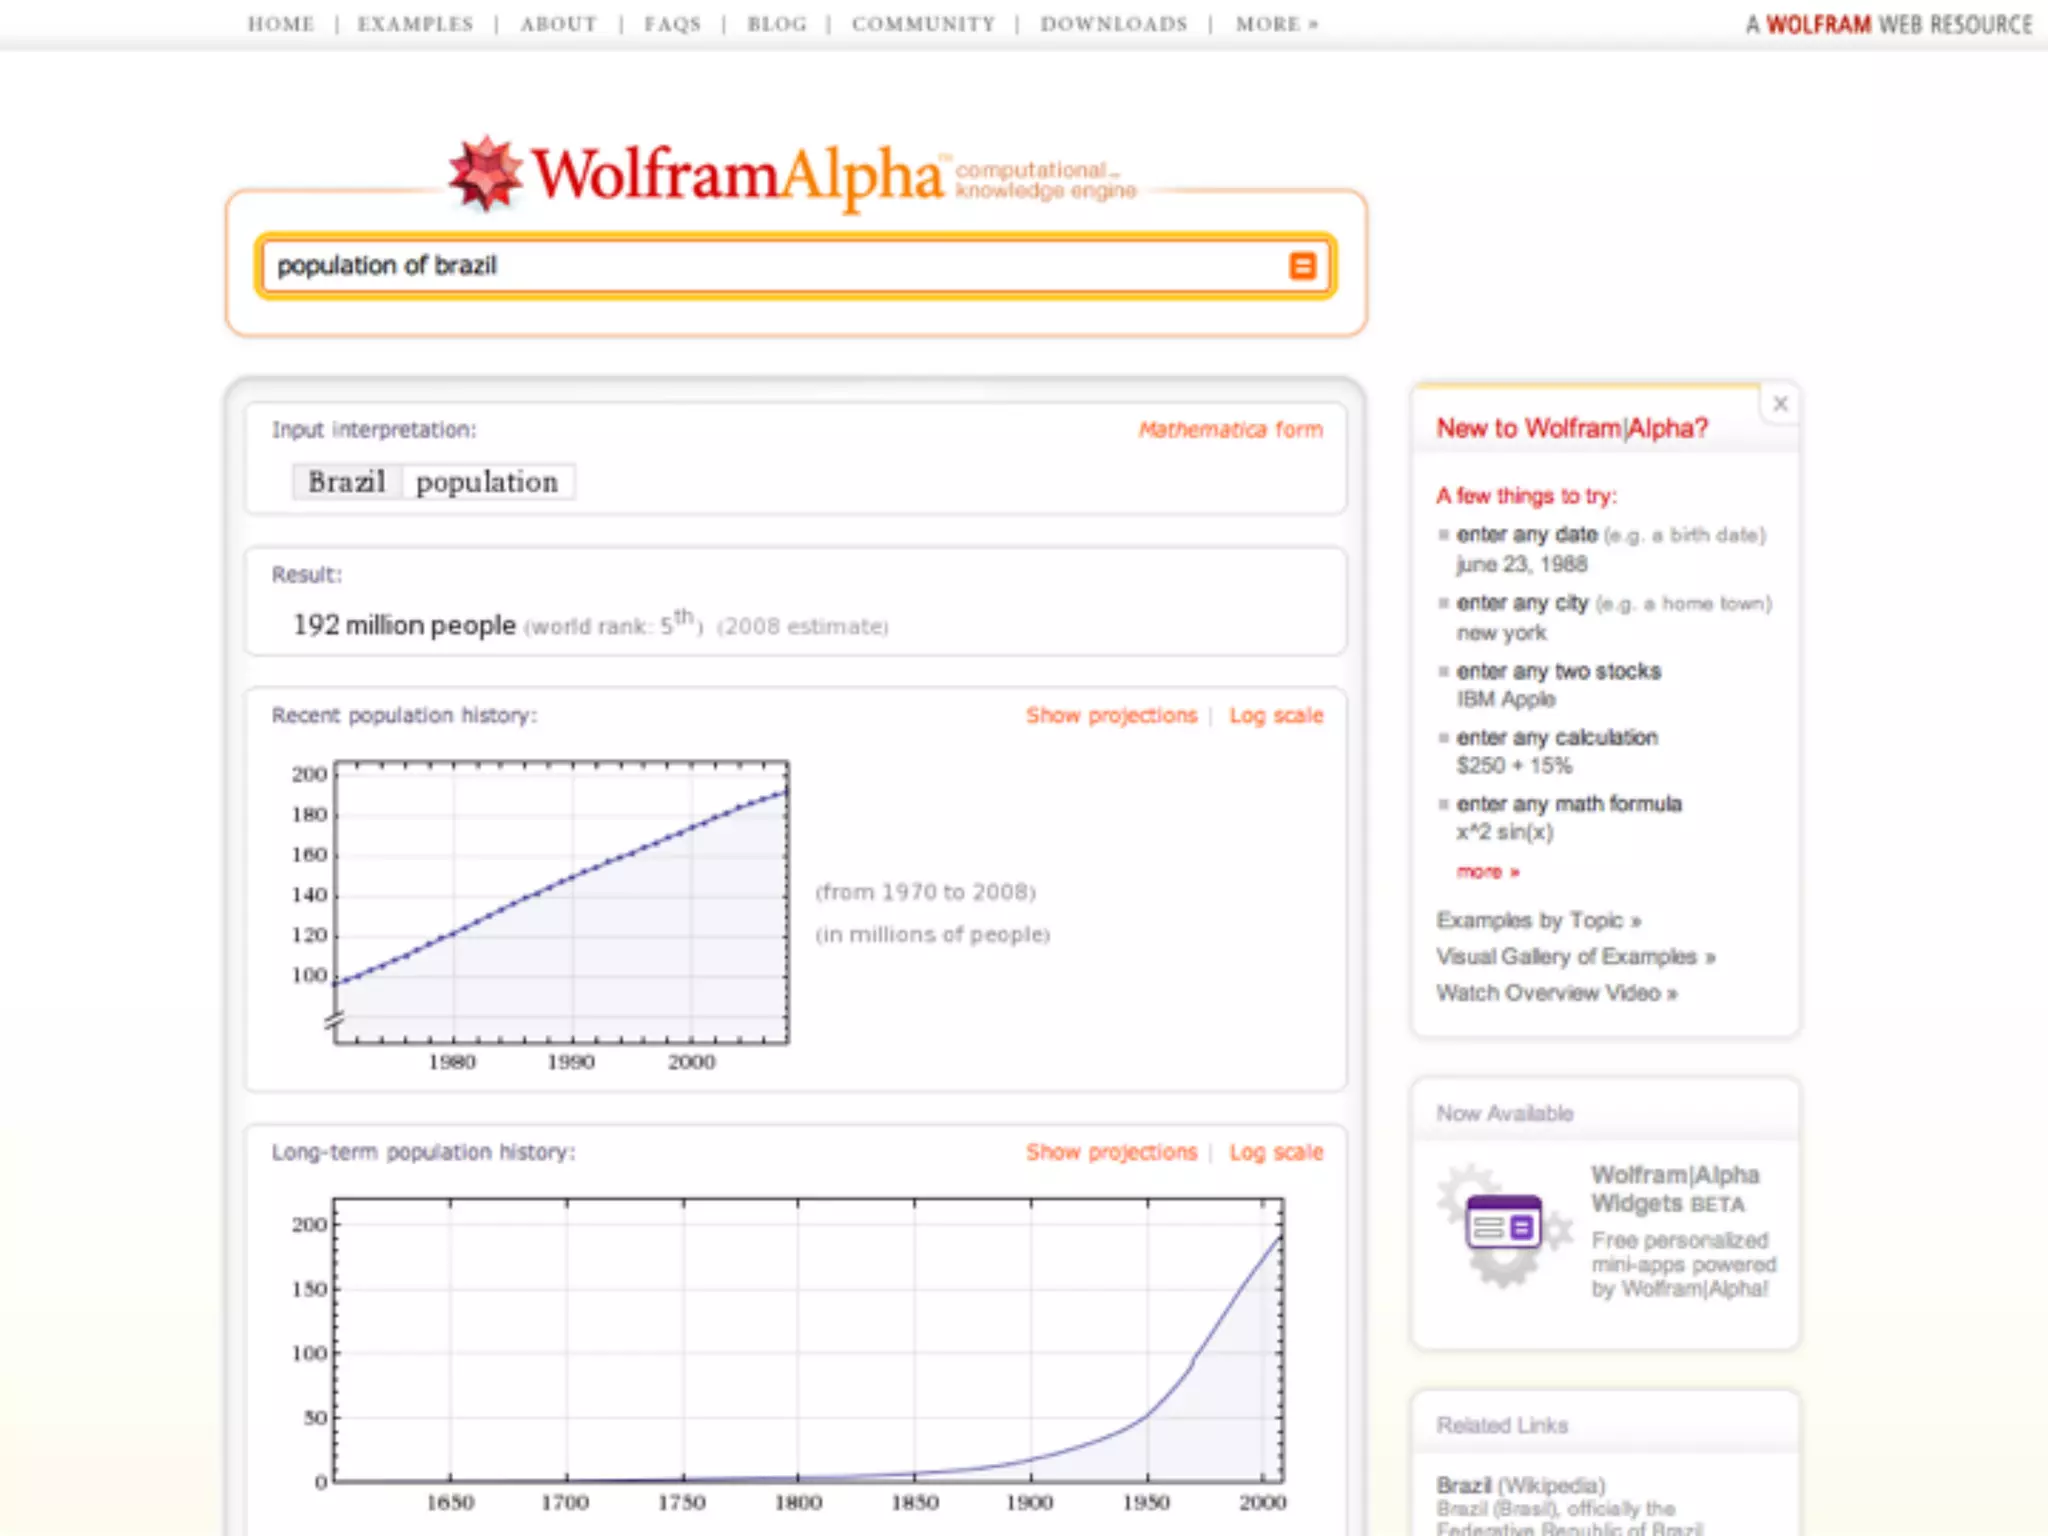2048x1536 pixels.
Task: Close the New to Wolfram|Alpha panel
Action: [1780, 404]
